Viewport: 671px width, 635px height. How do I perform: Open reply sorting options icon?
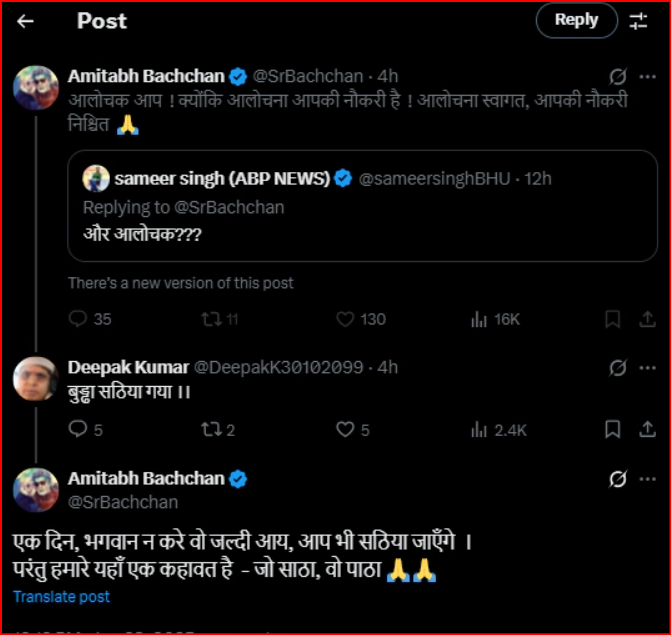638,21
